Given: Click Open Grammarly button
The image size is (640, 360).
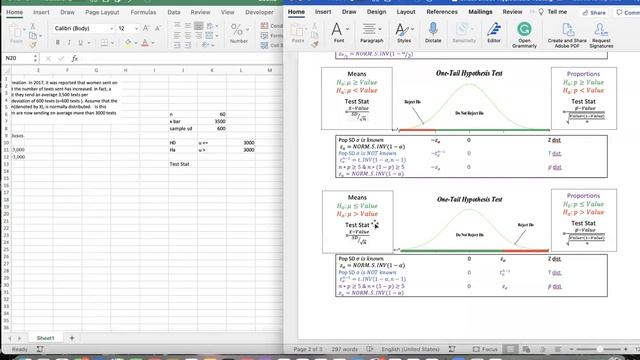Looking at the screenshot, I should (x=524, y=35).
